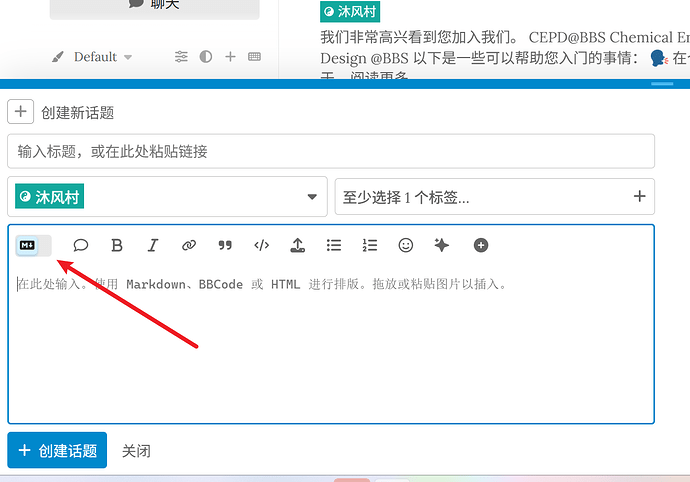The width and height of the screenshot is (690, 482).
Task: Insert preformatted code text
Action: pyautogui.click(x=261, y=245)
